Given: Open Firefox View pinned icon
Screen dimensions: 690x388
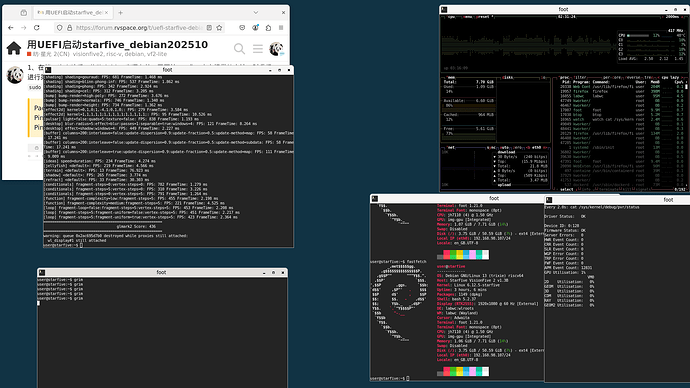Looking at the screenshot, I should (24, 13).
